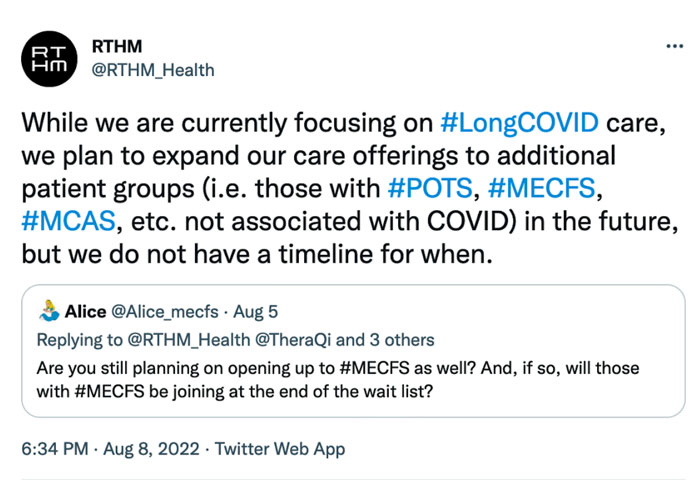Open the three-dot more options menu
This screenshot has width=700, height=480.
(675, 46)
